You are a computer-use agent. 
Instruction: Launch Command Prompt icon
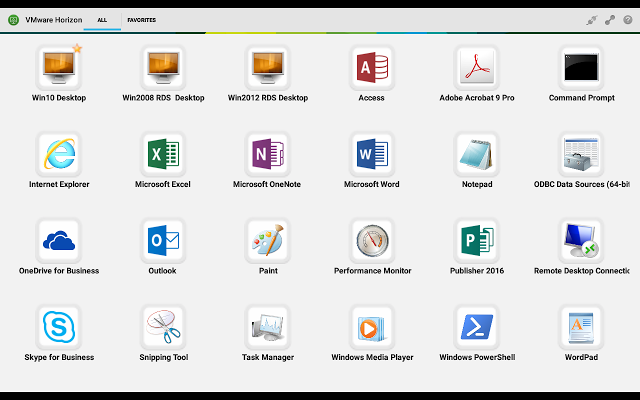click(581, 67)
